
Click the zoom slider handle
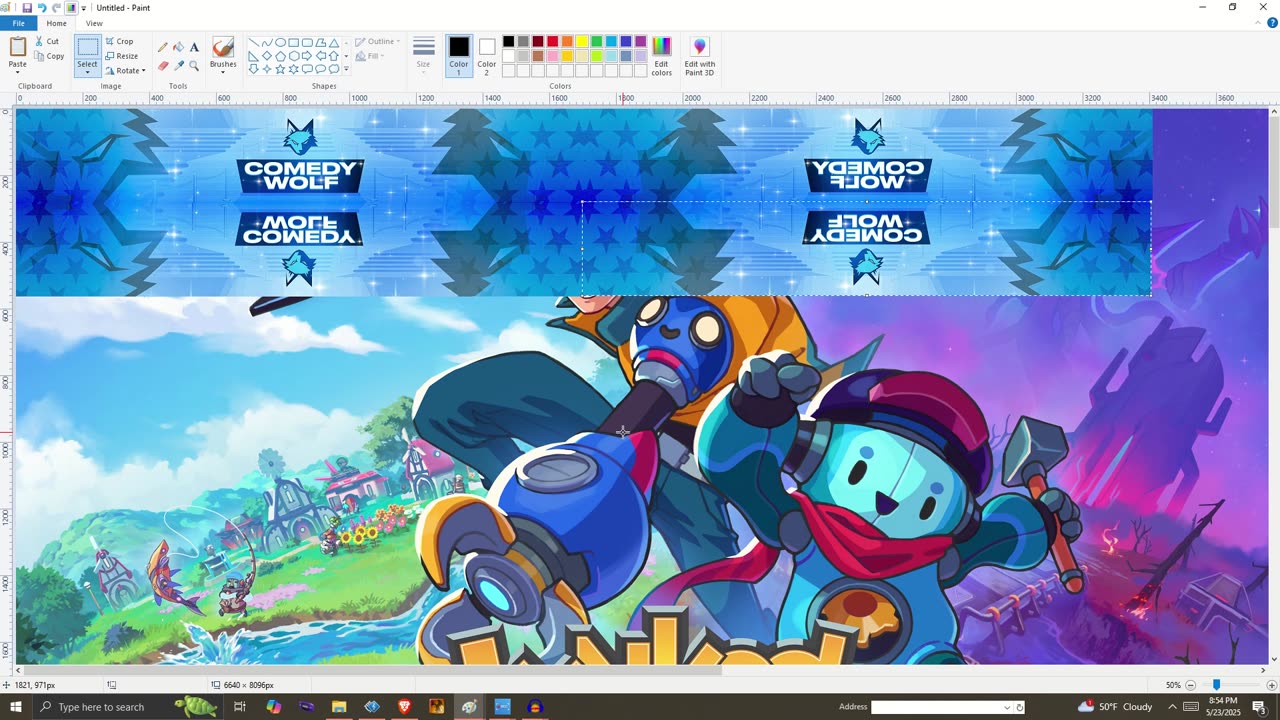click(x=1216, y=685)
